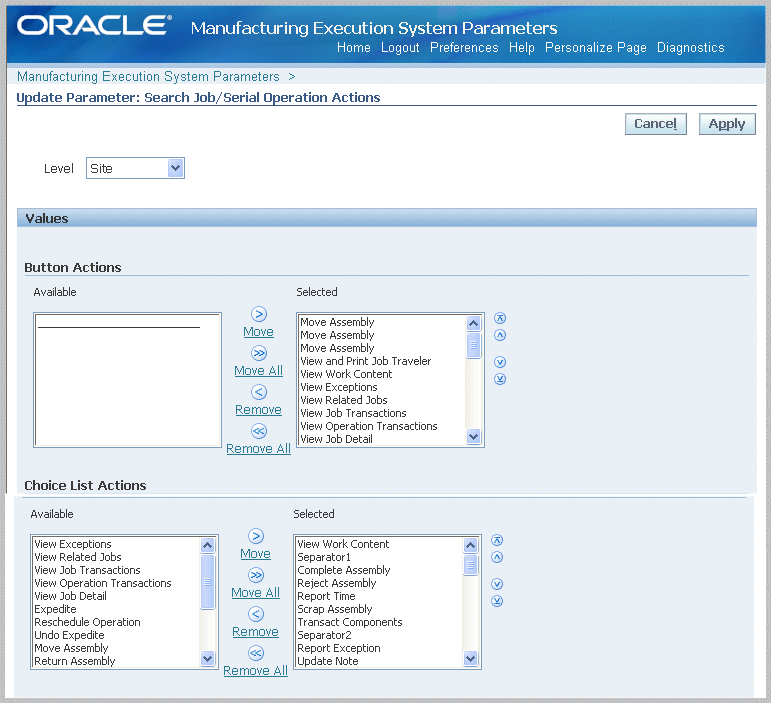Move selected Button Action to bottom icon

[x=500, y=379]
